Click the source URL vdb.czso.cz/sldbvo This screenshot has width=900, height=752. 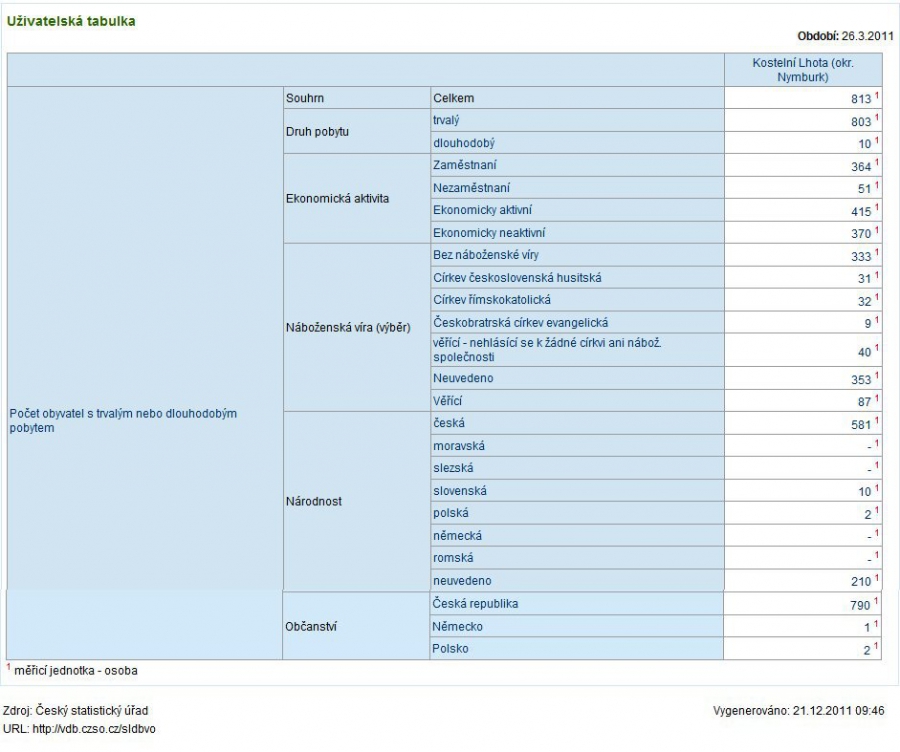click(x=94, y=729)
